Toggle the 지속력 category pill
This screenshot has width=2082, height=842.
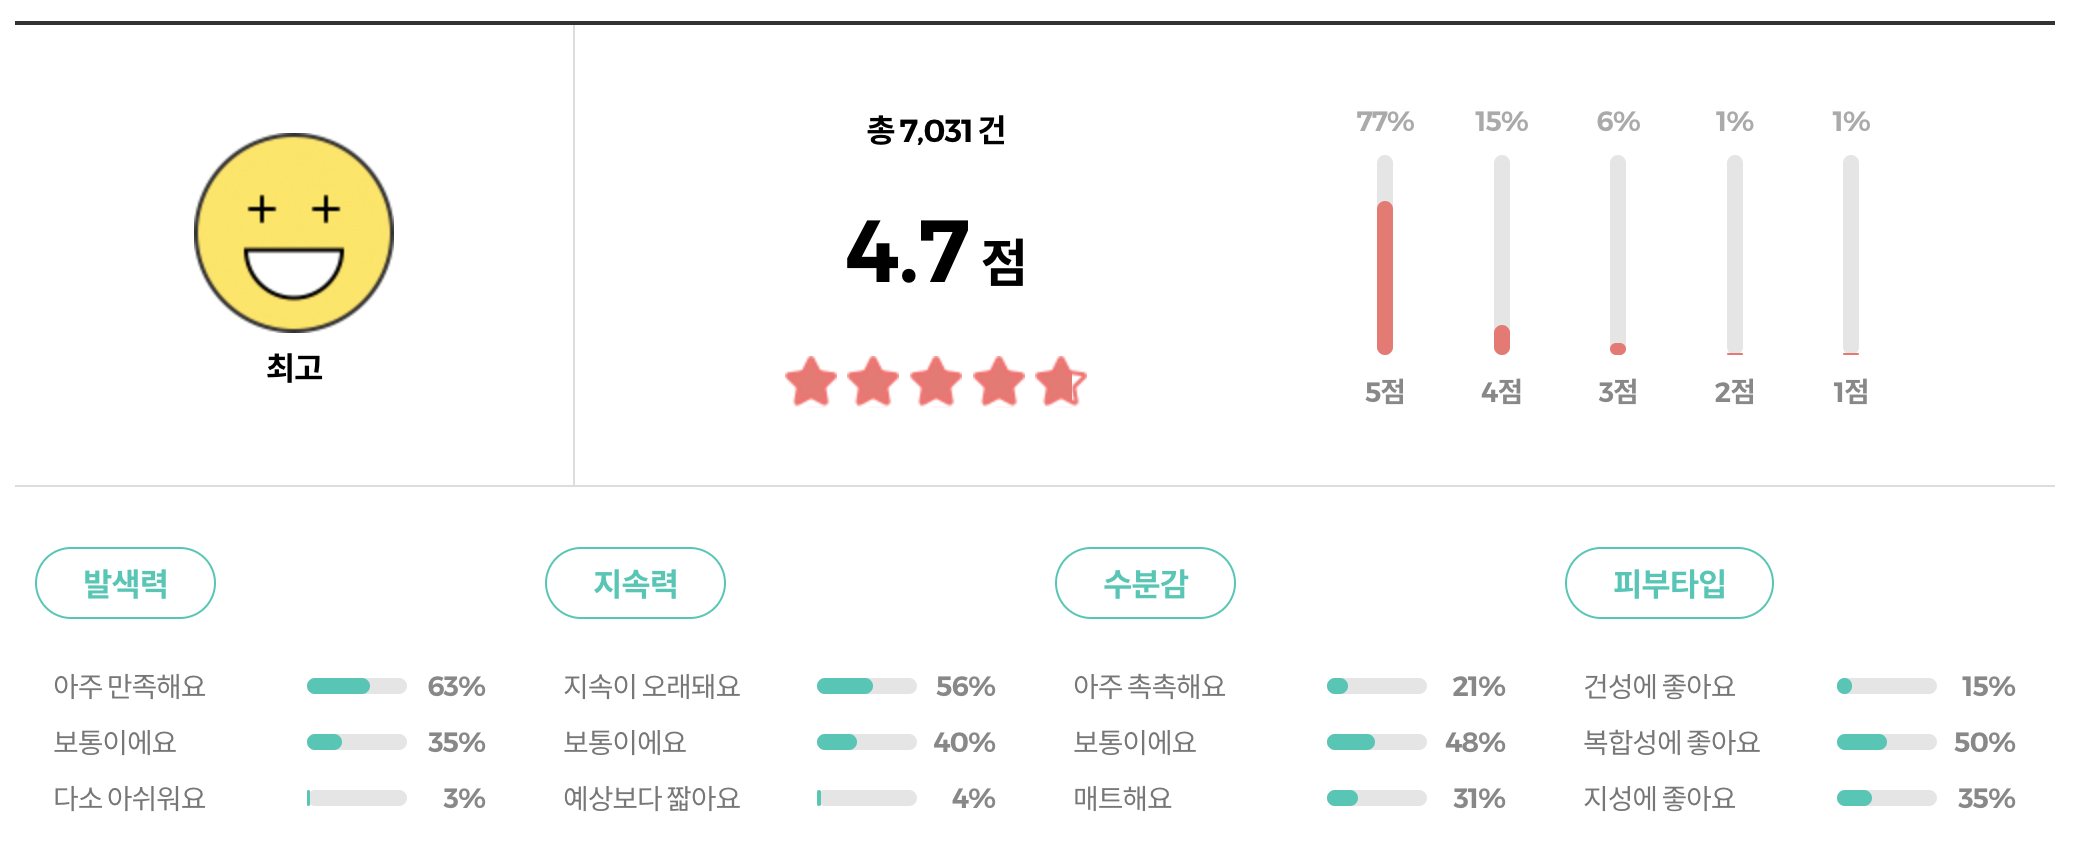(635, 583)
